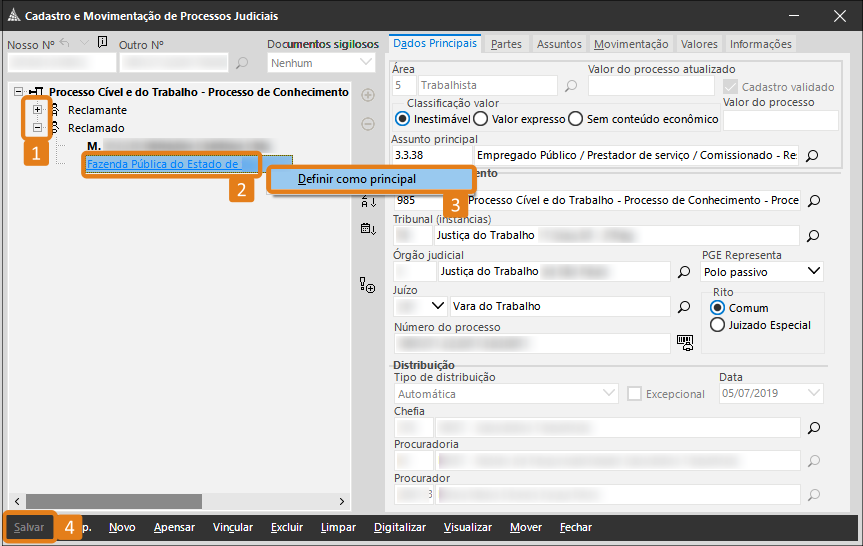This screenshot has width=863, height=546.
Task: Click search icon beside Assunto principal field
Action: click(x=812, y=156)
